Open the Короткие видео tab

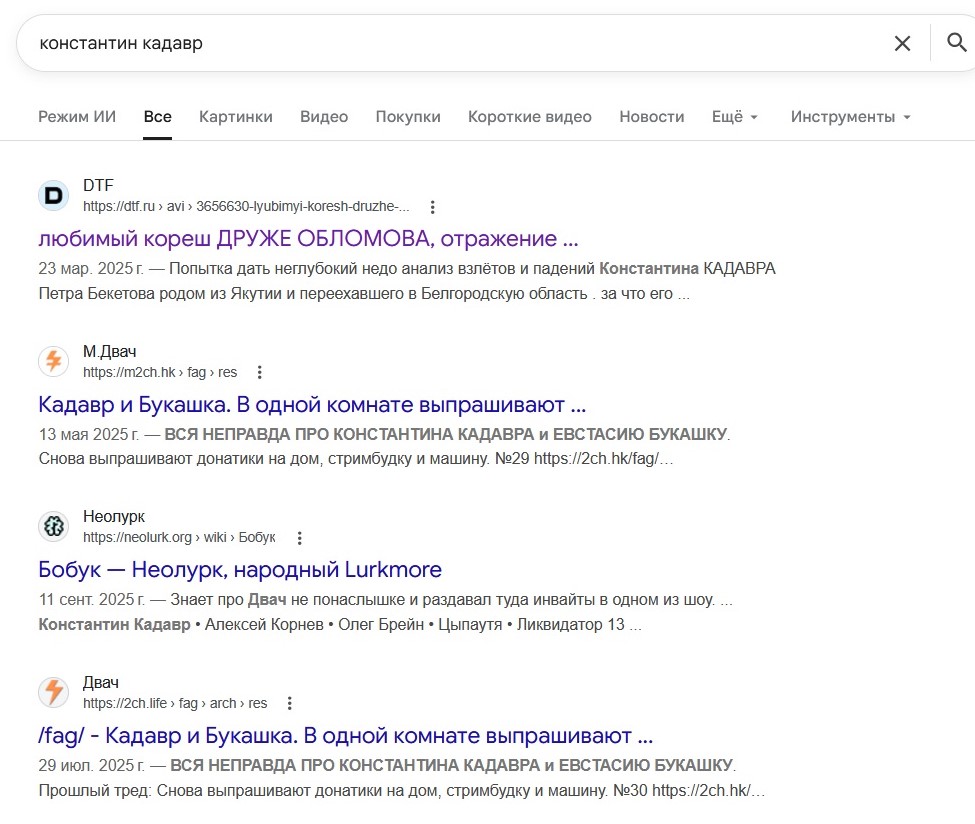click(x=530, y=117)
